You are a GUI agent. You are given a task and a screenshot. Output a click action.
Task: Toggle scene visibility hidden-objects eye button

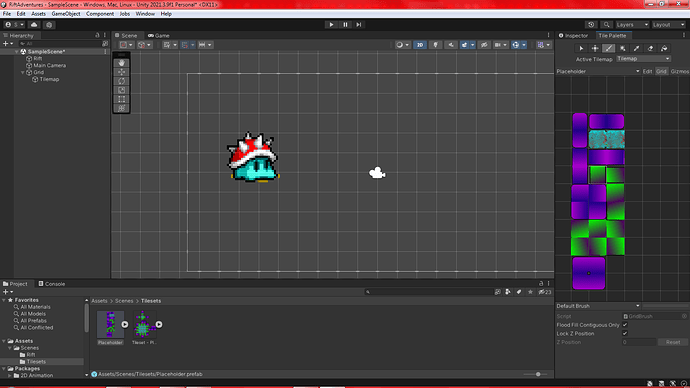484,45
